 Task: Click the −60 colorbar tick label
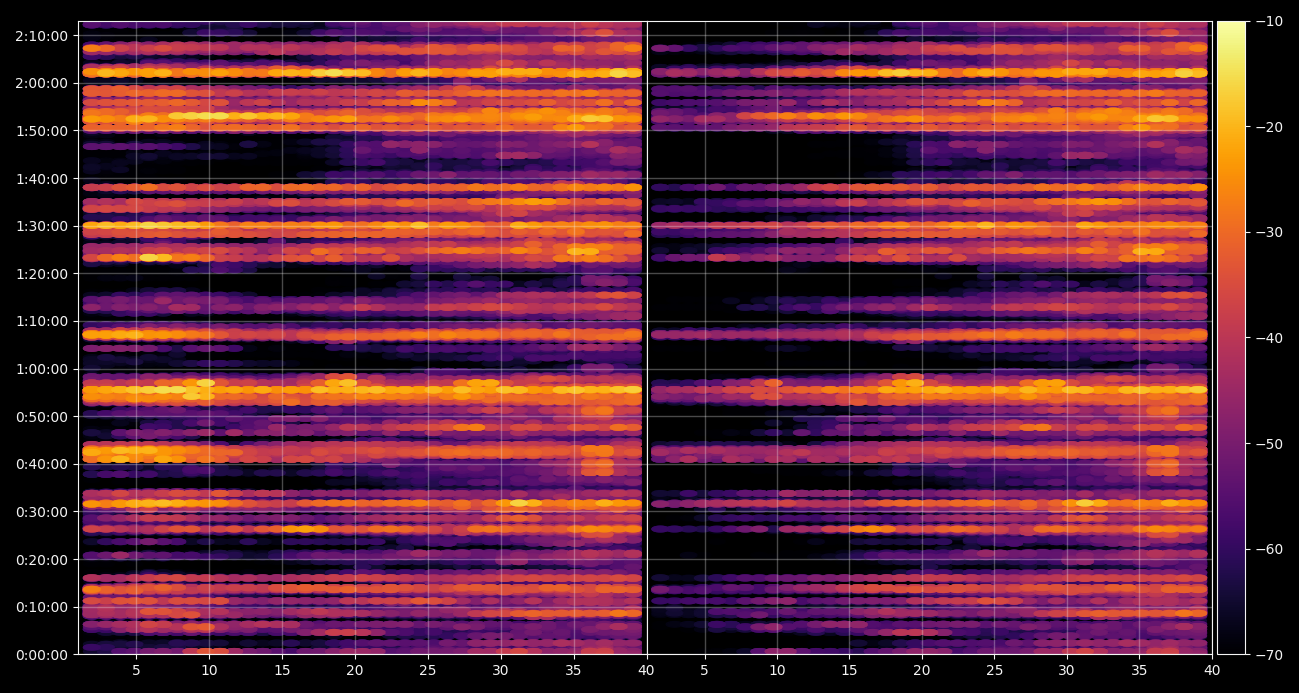[x=1268, y=549]
